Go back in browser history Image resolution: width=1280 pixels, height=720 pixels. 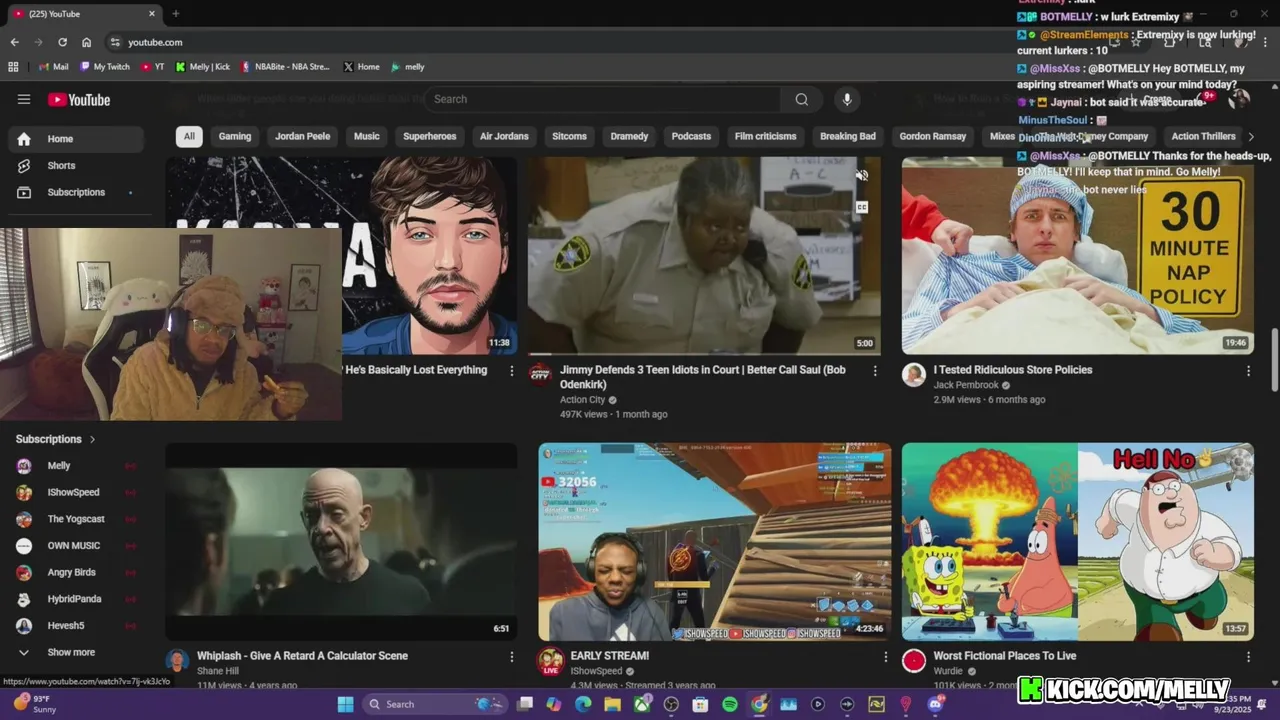click(14, 42)
